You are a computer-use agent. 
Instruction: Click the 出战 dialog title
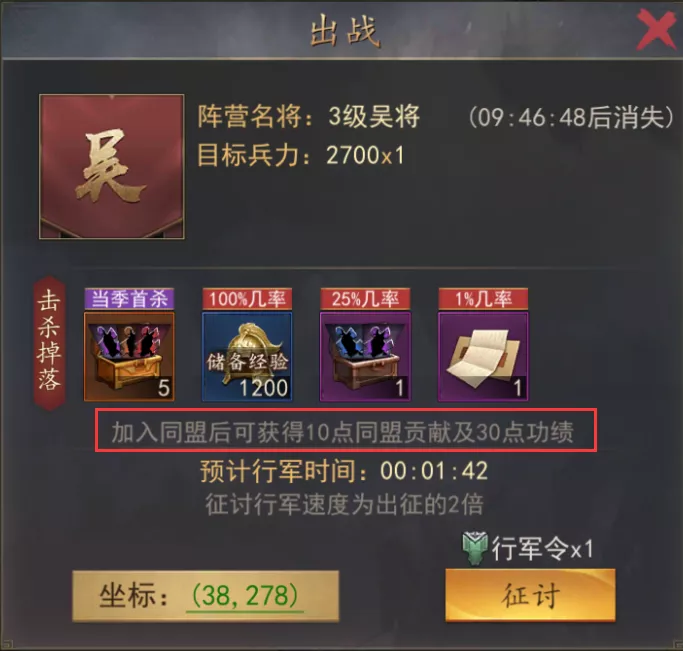(344, 30)
